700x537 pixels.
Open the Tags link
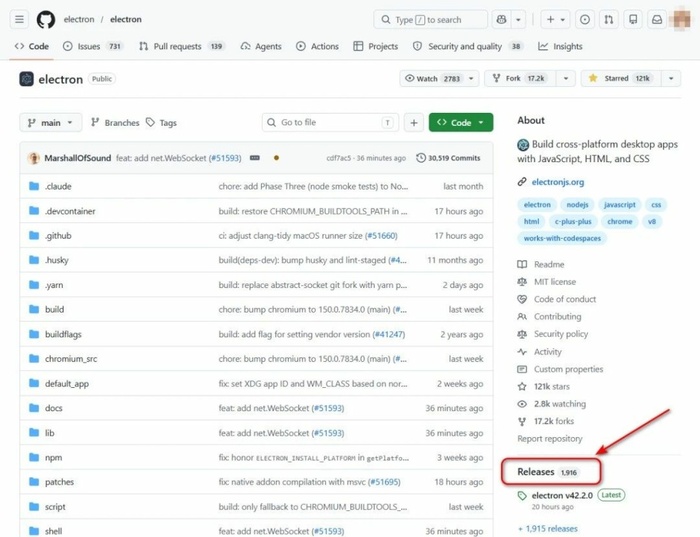[x=161, y=123]
